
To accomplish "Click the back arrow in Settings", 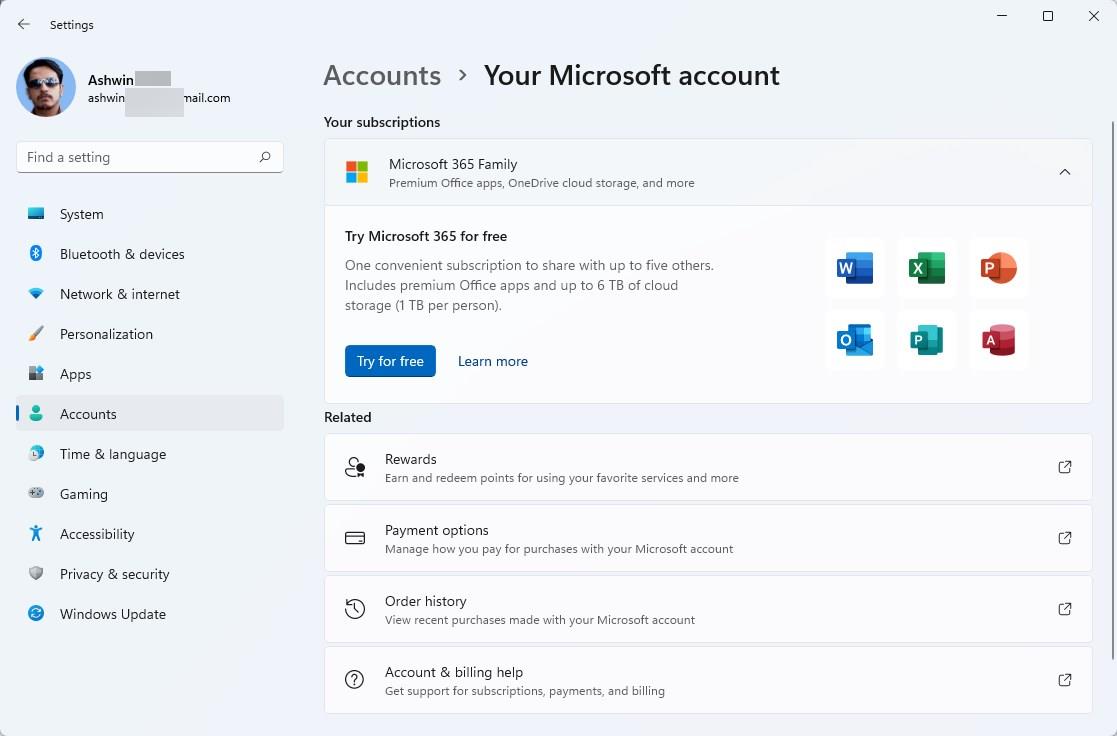I will click(23, 24).
